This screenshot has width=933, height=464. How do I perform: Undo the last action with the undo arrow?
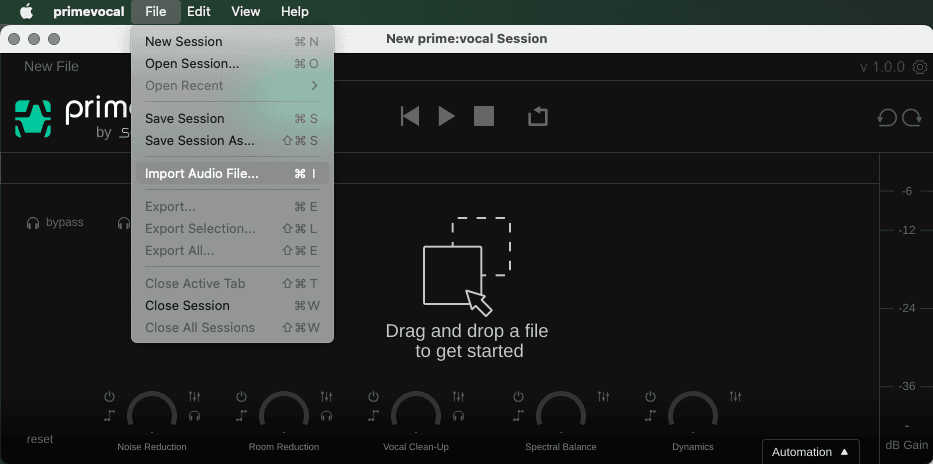coord(887,118)
